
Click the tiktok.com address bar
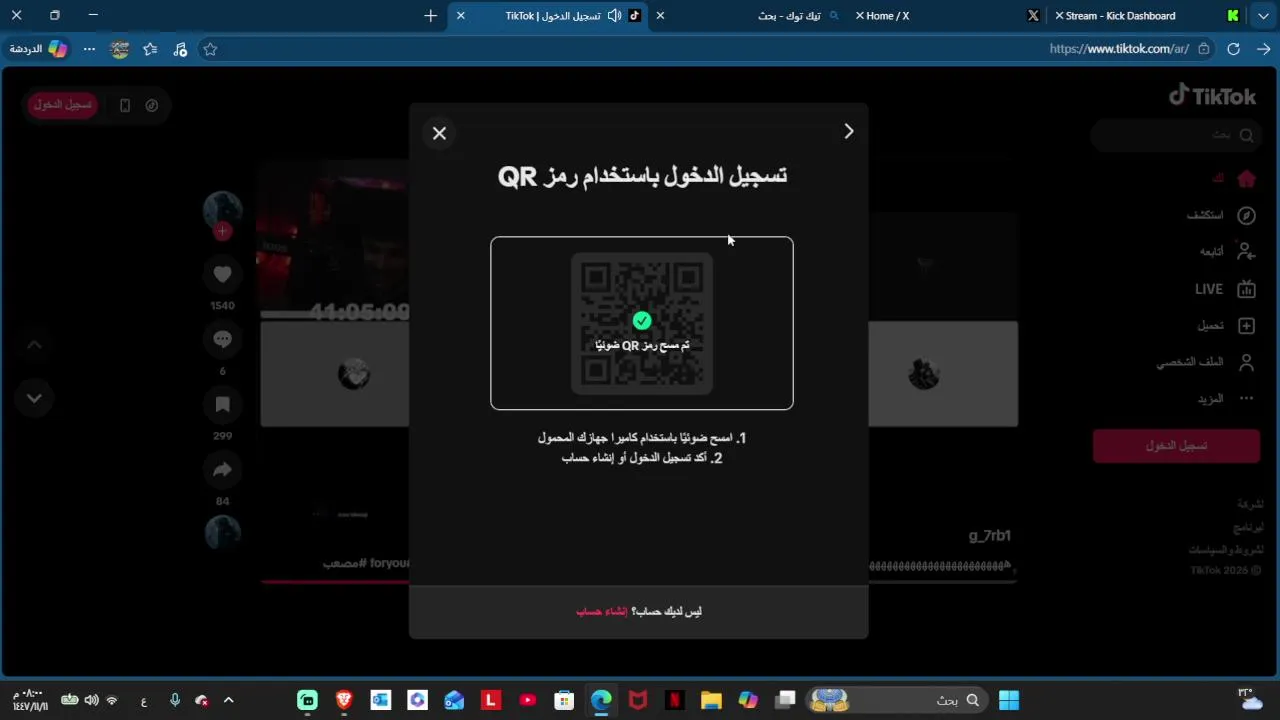point(1118,49)
